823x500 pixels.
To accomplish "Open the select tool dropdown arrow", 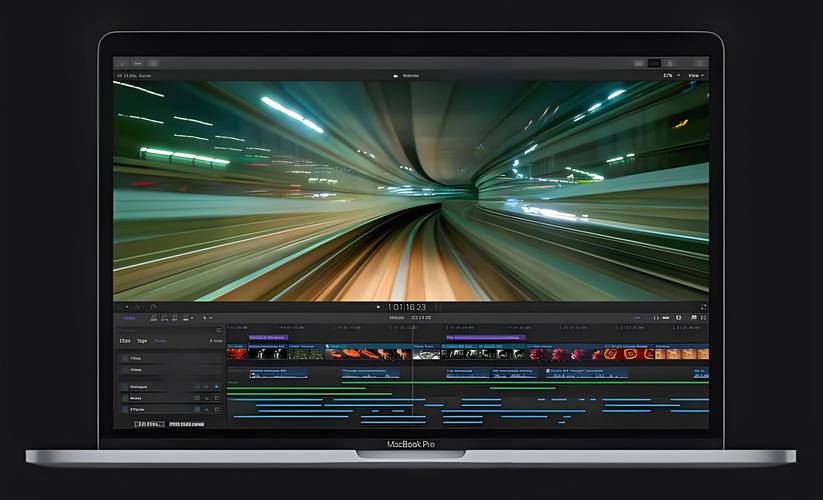I will pos(208,318).
